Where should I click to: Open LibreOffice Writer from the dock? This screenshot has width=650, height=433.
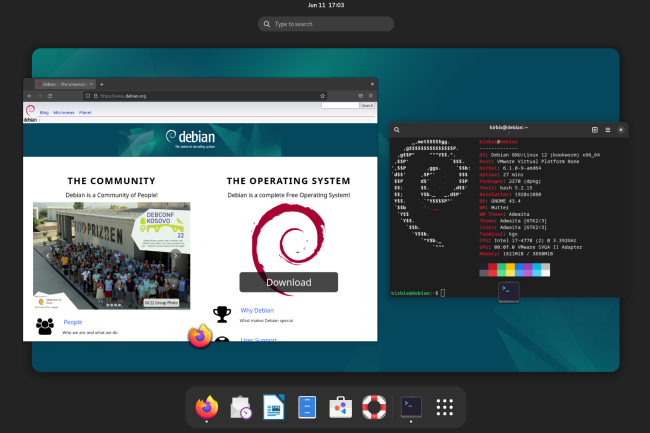274,407
